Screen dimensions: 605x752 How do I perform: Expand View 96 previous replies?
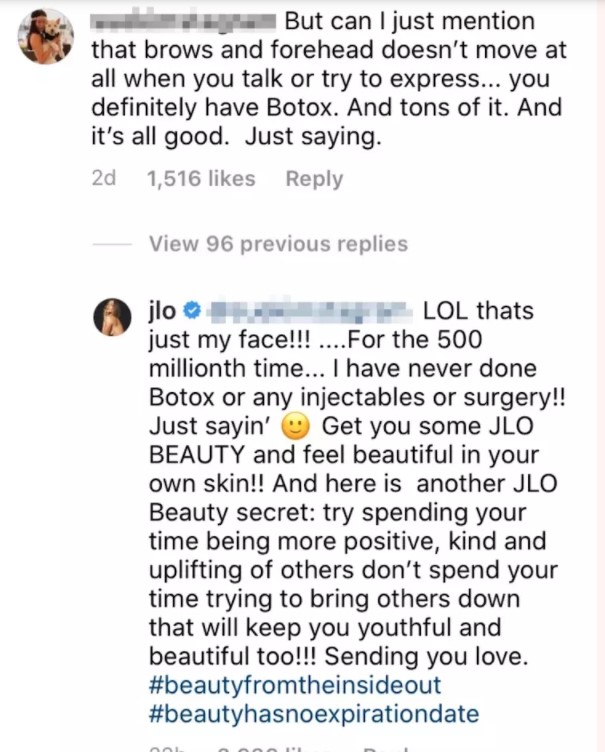[278, 244]
